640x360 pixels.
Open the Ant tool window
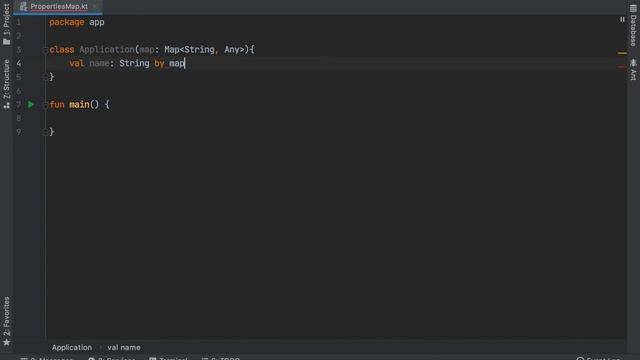coord(633,69)
